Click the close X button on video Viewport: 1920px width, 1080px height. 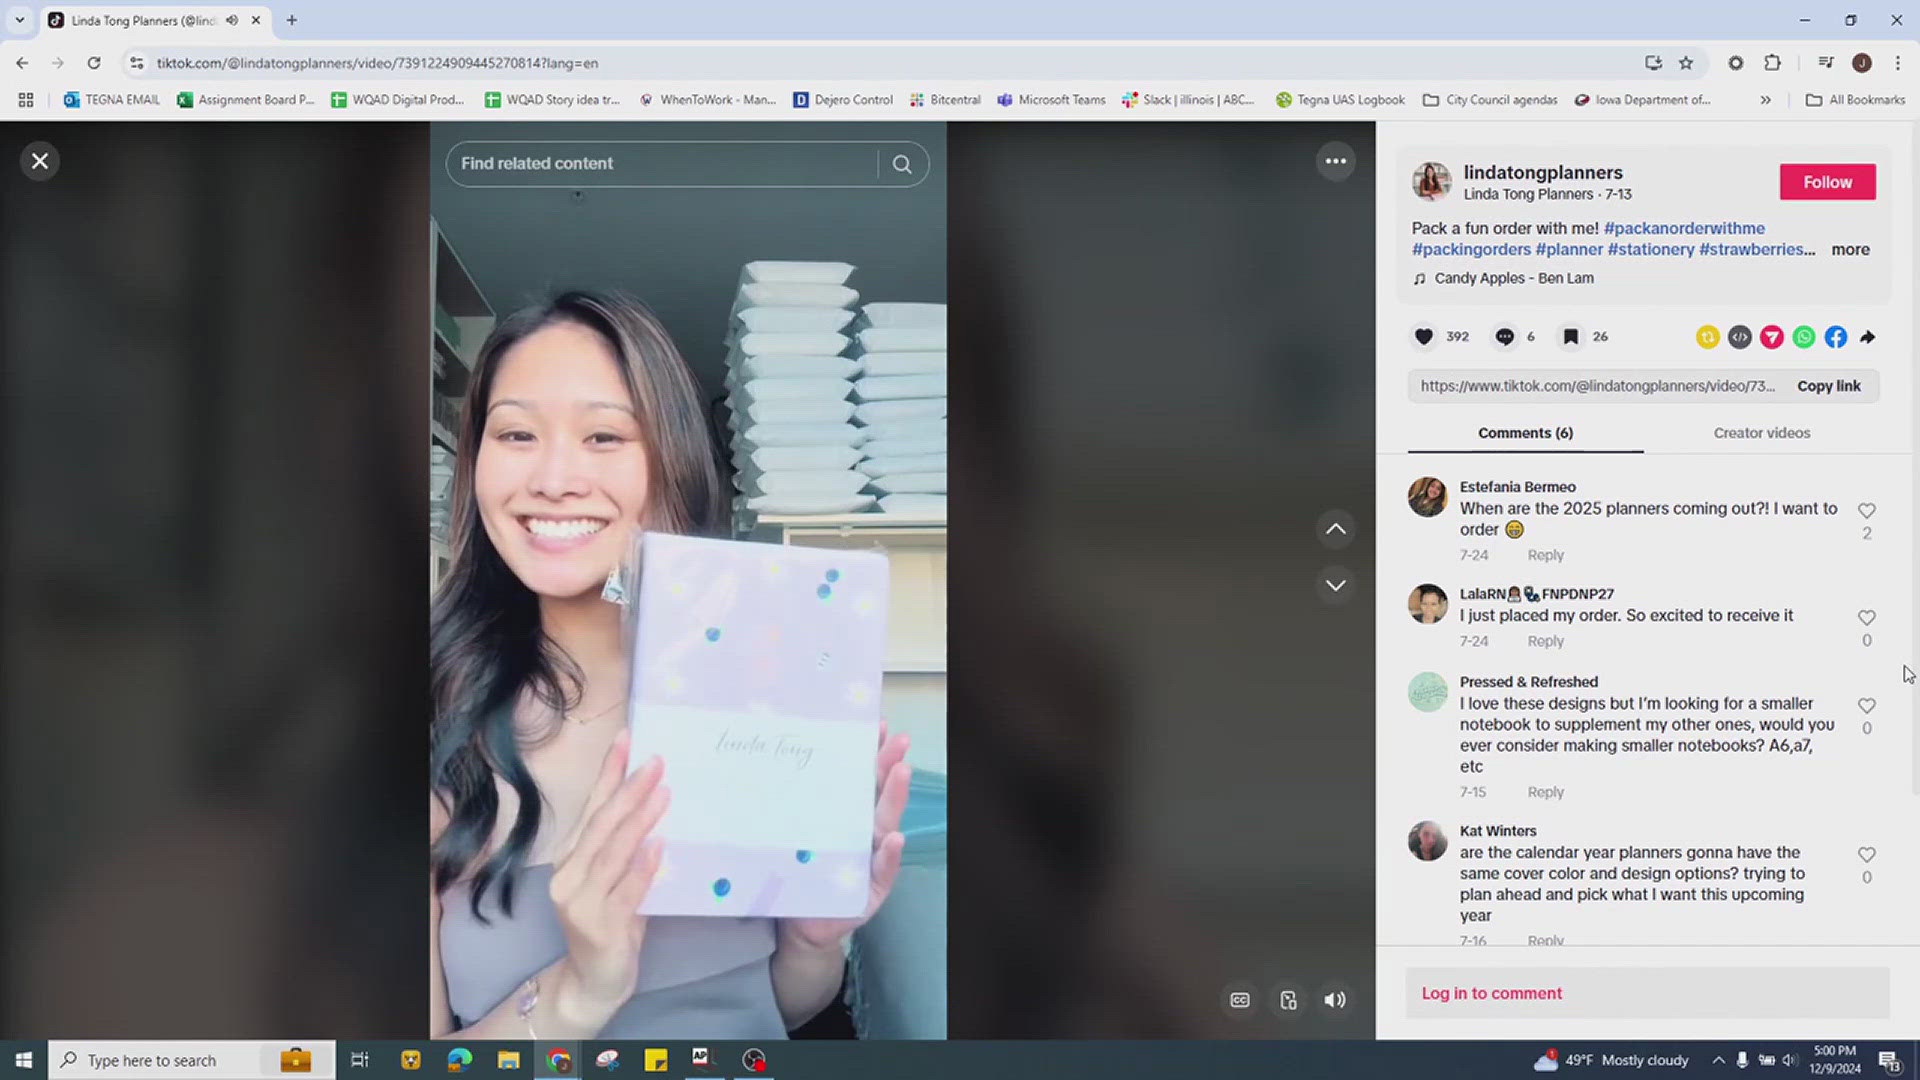[38, 160]
